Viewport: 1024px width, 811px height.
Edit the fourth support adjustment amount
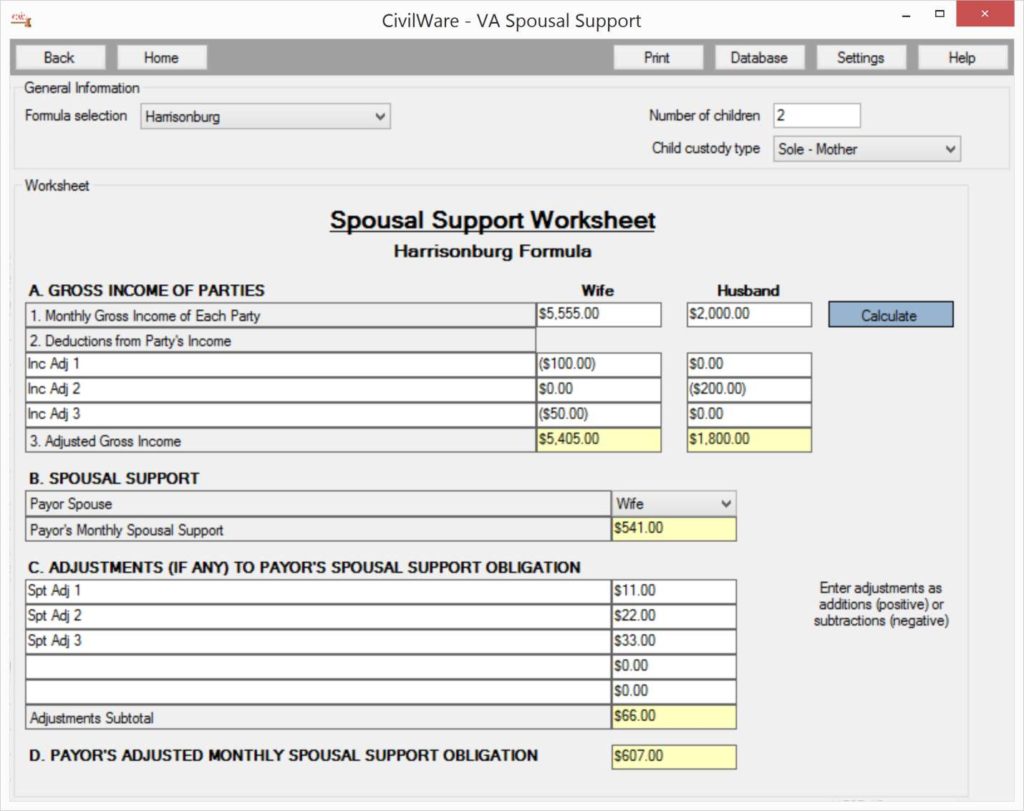pyautogui.click(x=673, y=666)
